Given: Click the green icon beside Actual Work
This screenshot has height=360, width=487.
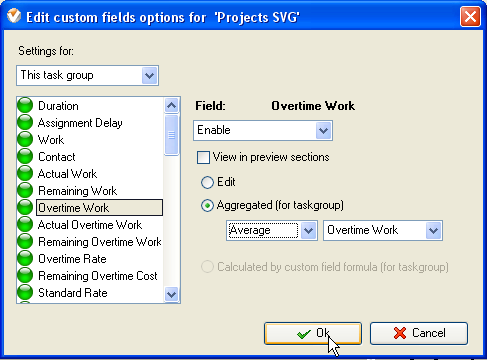Looking at the screenshot, I should pyautogui.click(x=25, y=174).
